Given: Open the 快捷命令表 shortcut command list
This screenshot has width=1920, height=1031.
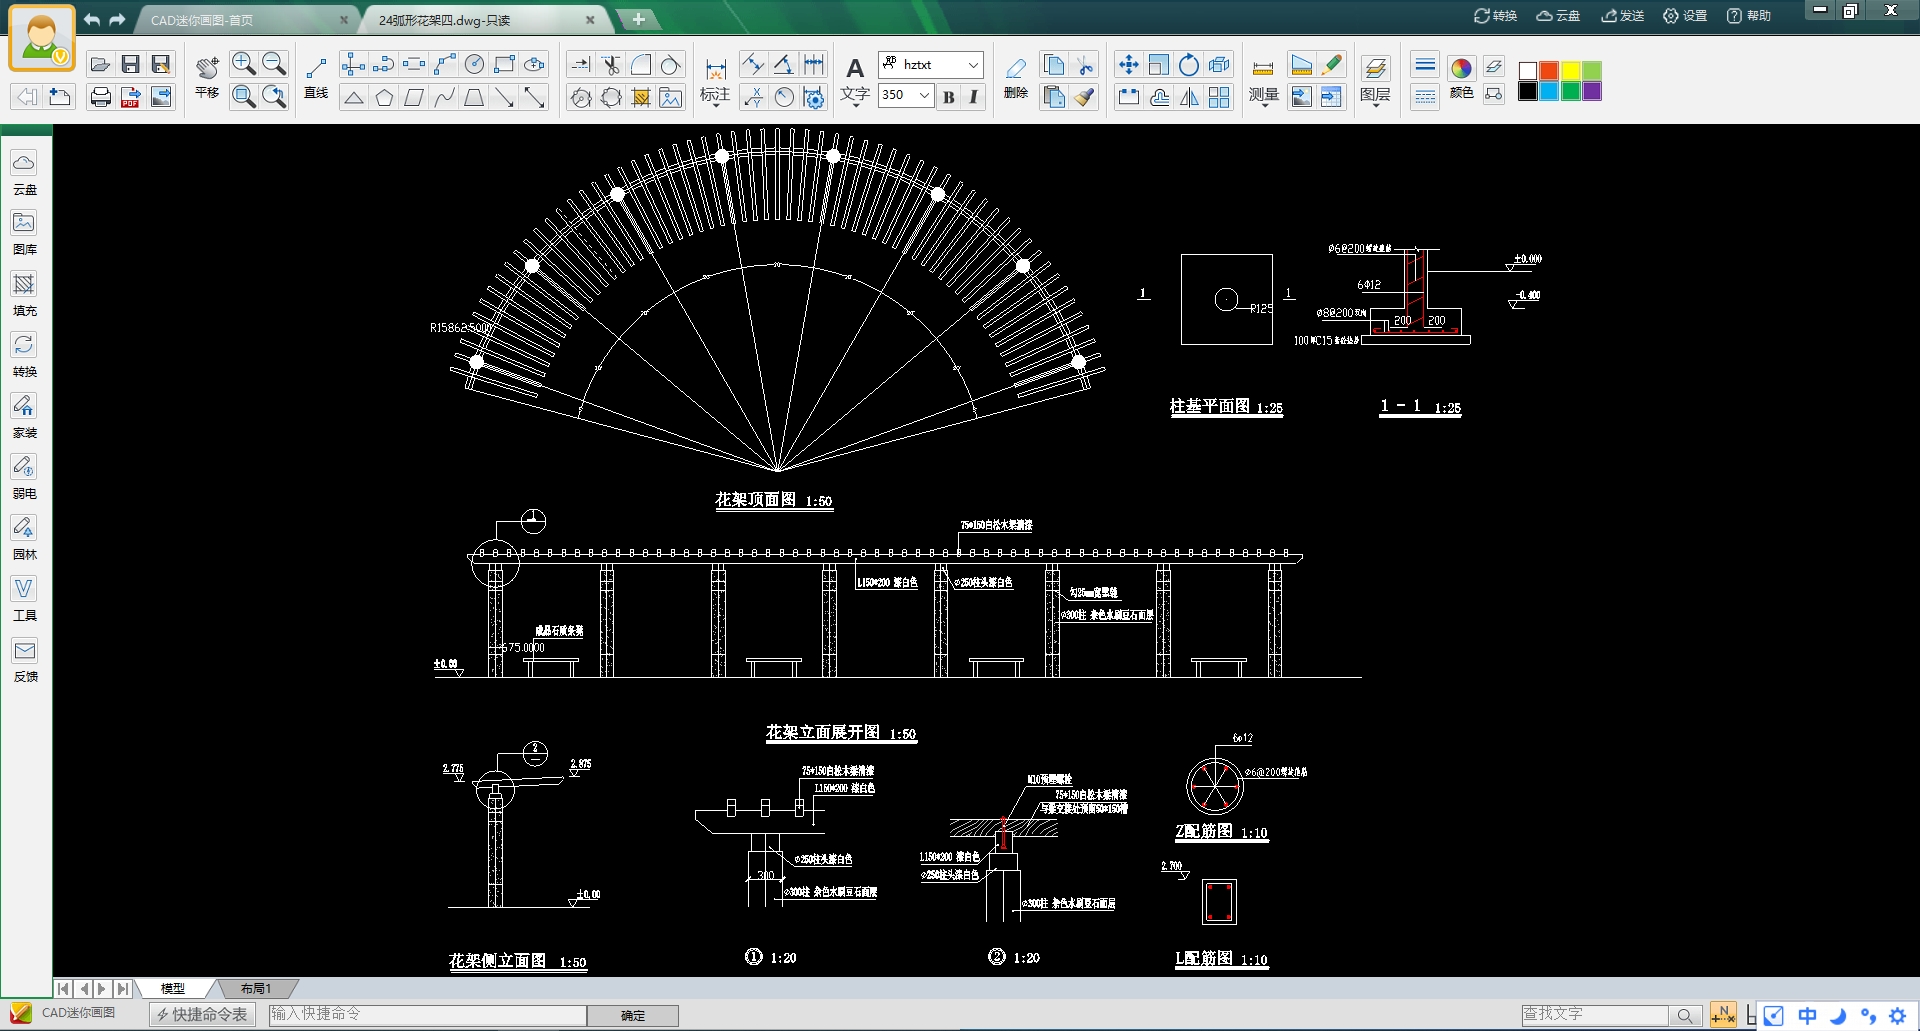Looking at the screenshot, I should 203,1014.
